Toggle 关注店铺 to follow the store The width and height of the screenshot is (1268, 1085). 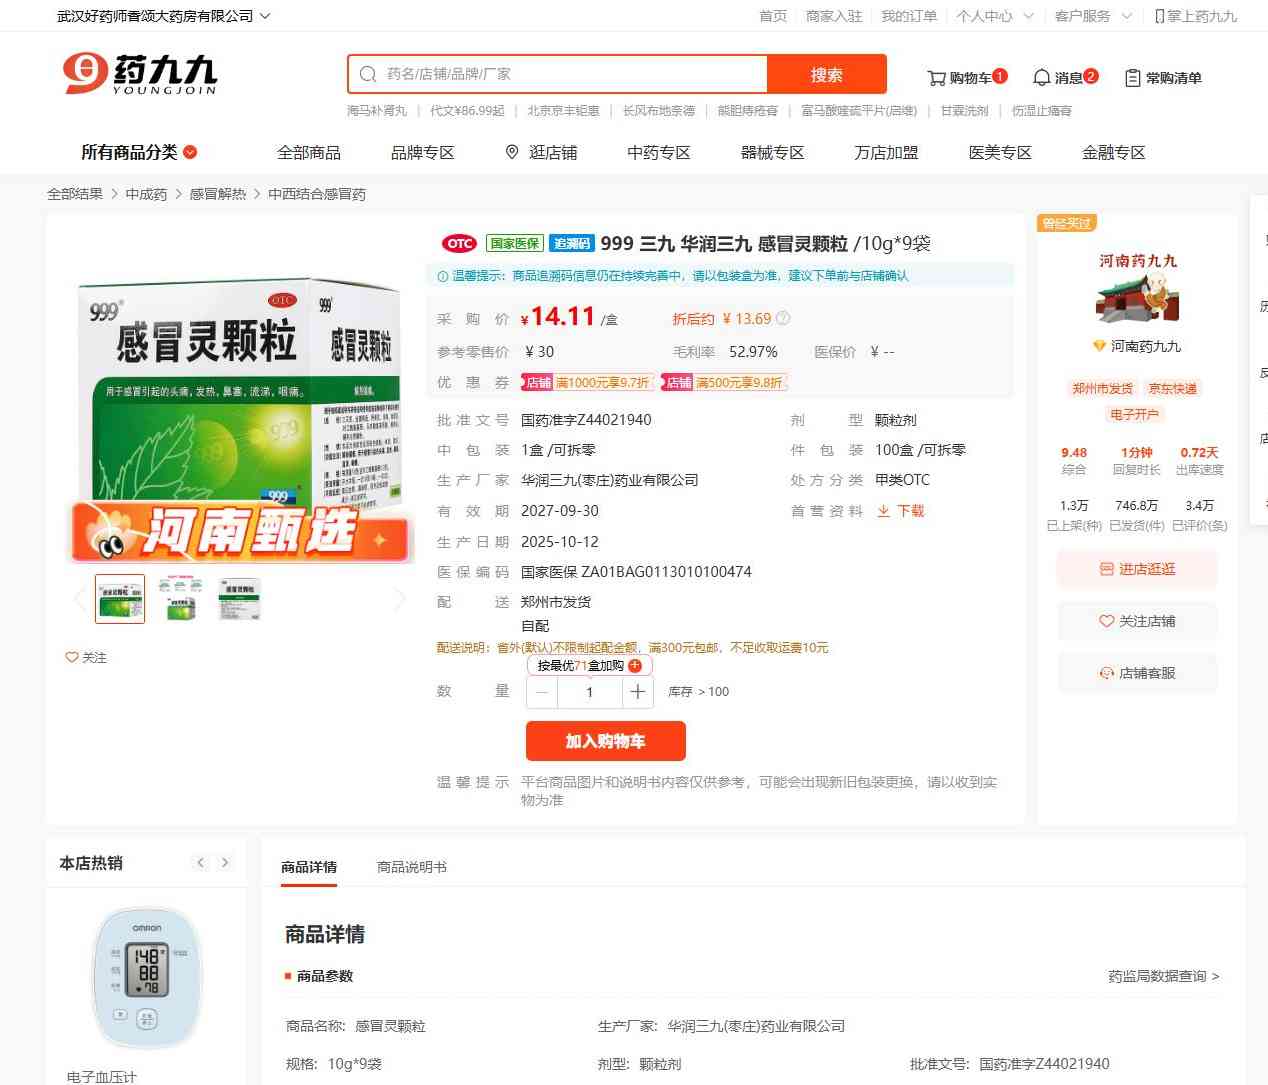pos(1137,621)
